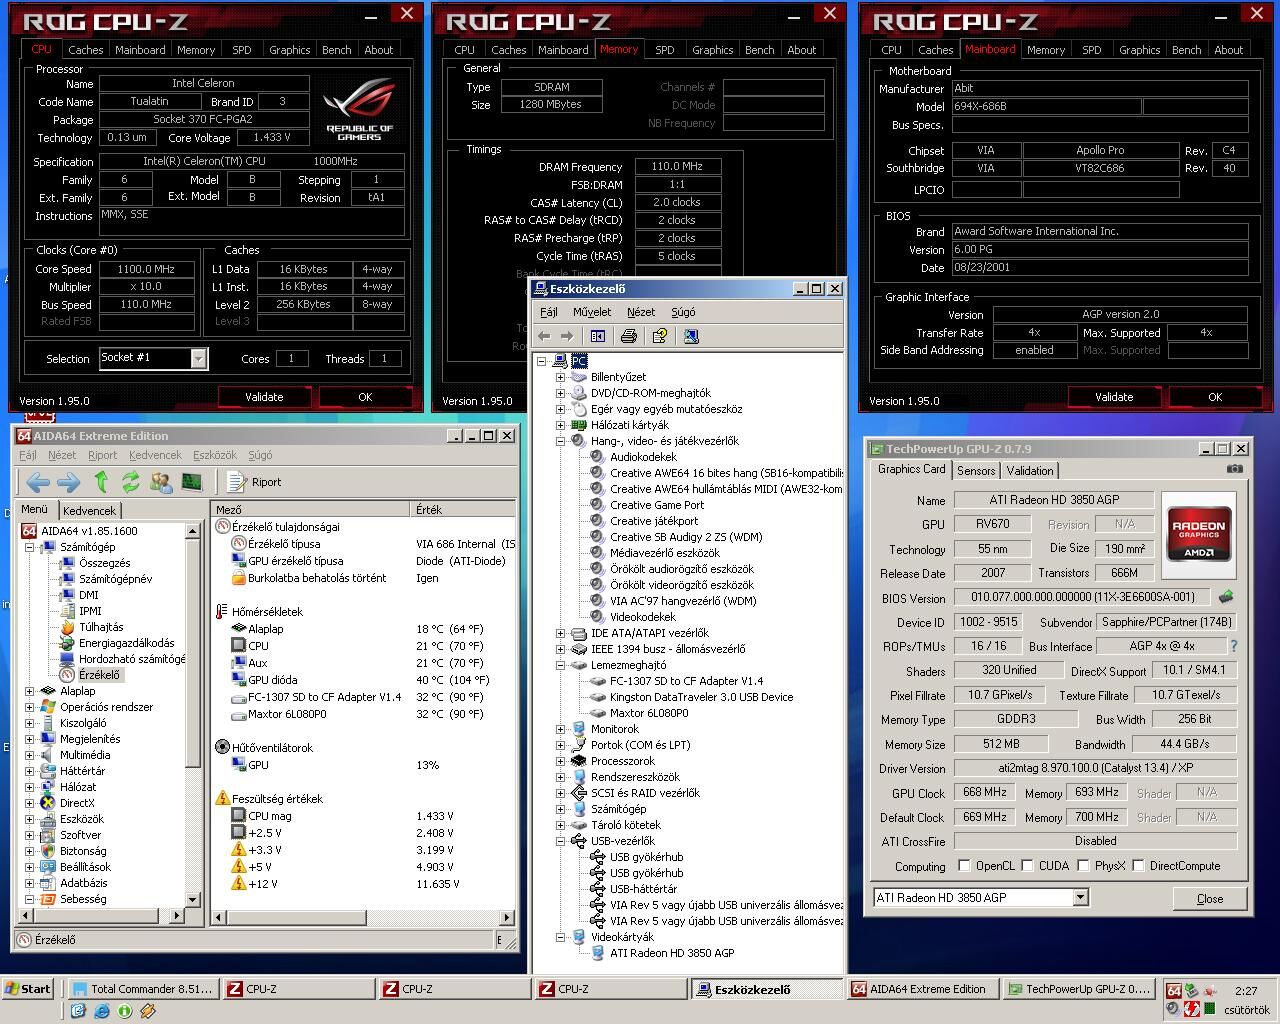Screen dimensions: 1280x1024
Task: Click Validate button in first CPU-Z window
Action: (264, 397)
